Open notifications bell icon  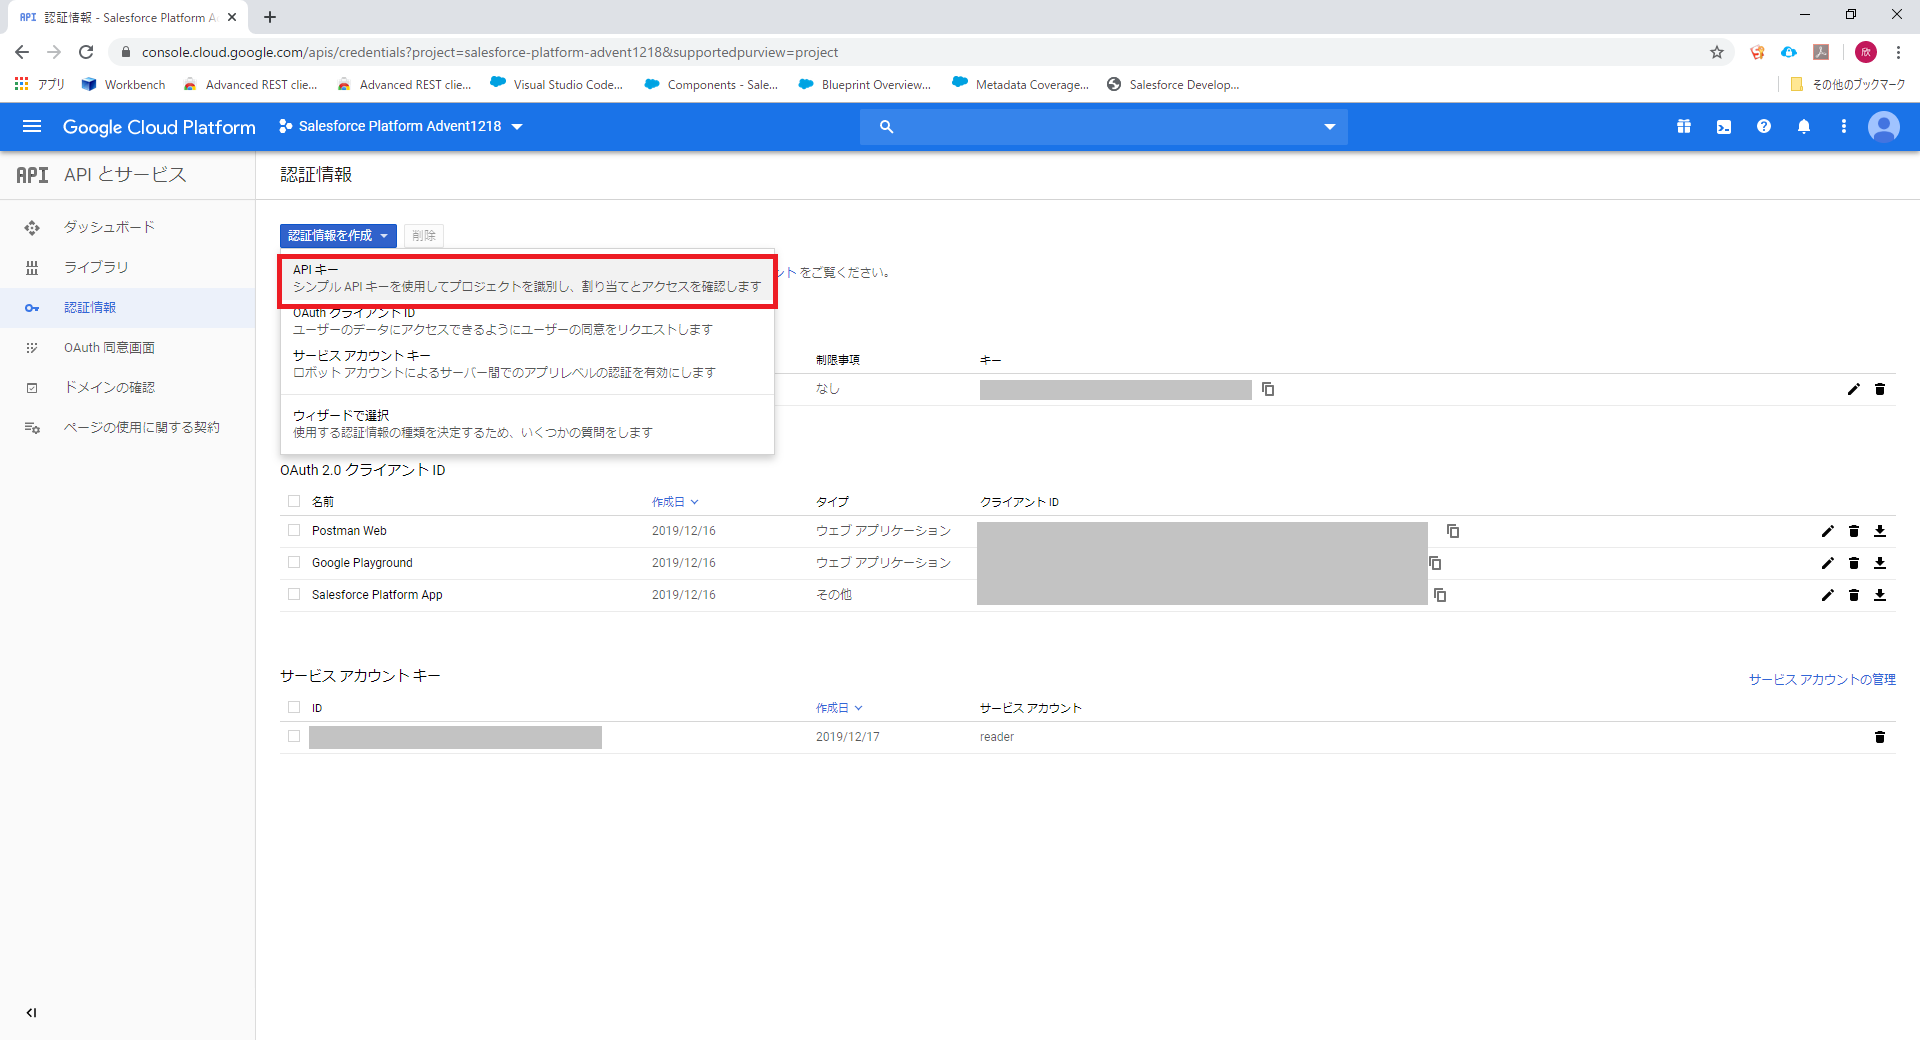click(x=1804, y=126)
